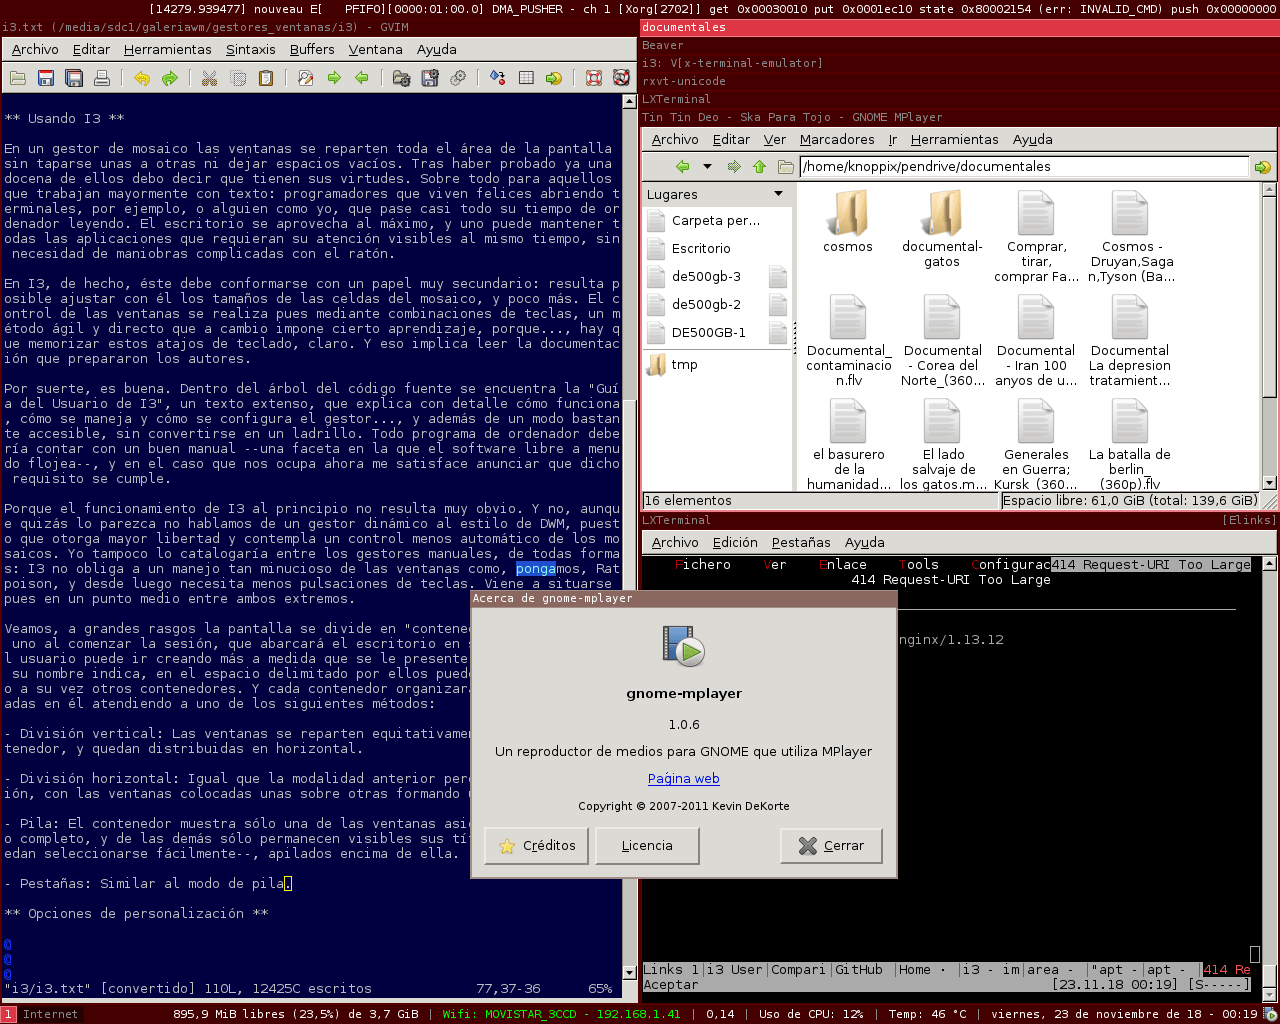Screen dimensions: 1280x1024
Task: Click the folder icon beside path bar
Action: point(786,167)
